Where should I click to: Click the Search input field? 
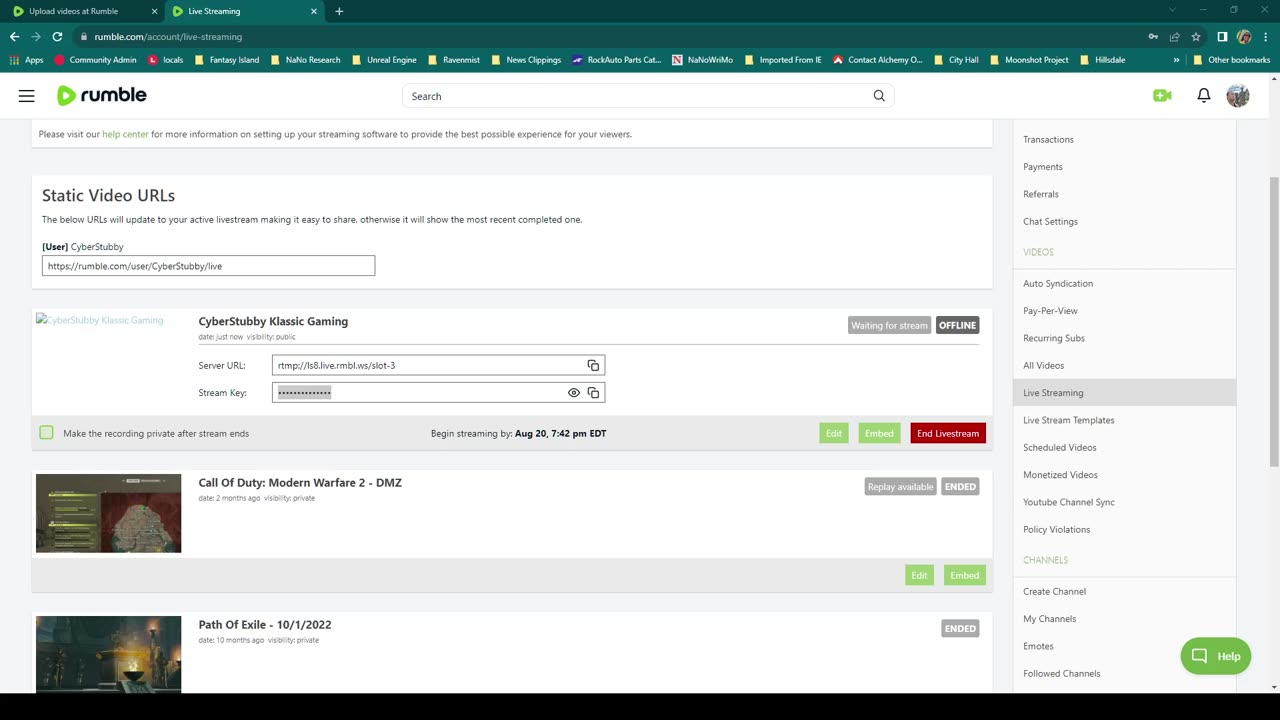tap(648, 96)
